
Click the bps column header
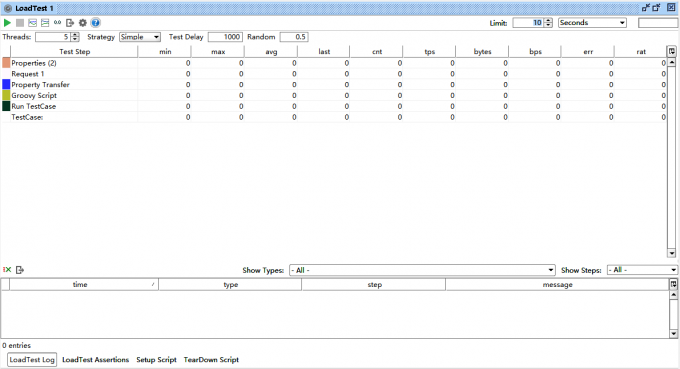(x=535, y=52)
